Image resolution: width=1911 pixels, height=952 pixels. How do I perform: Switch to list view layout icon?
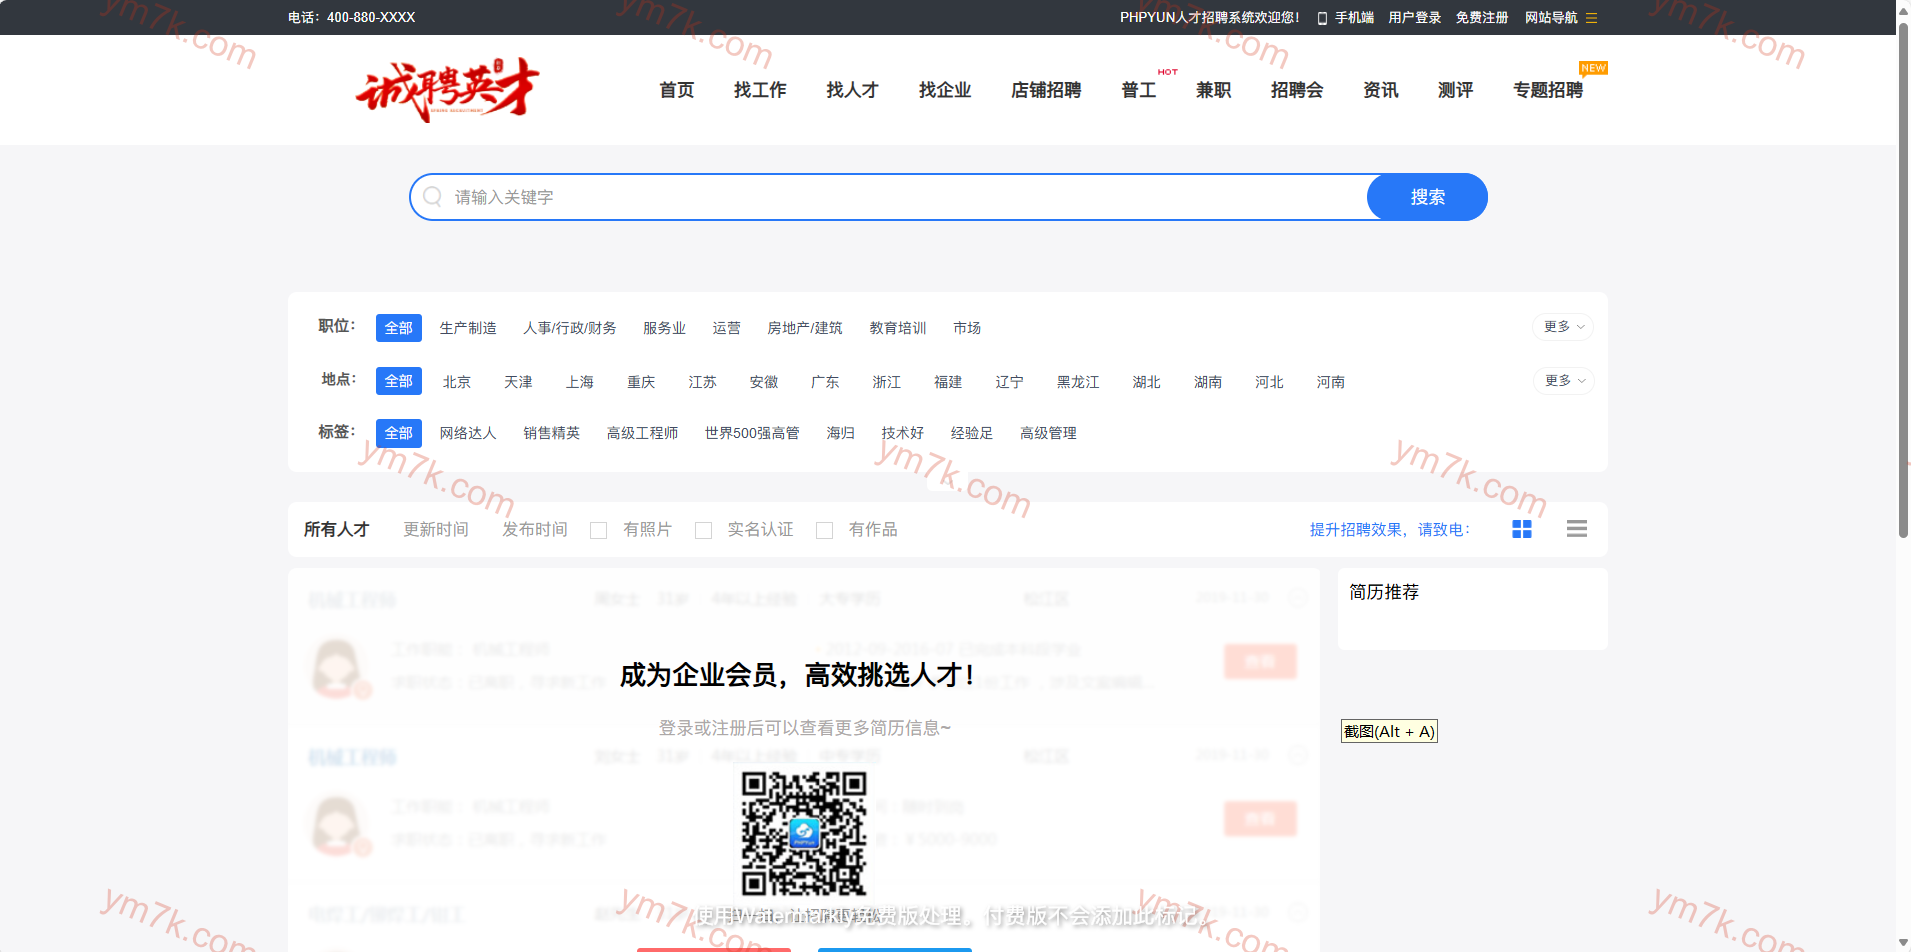1576,529
